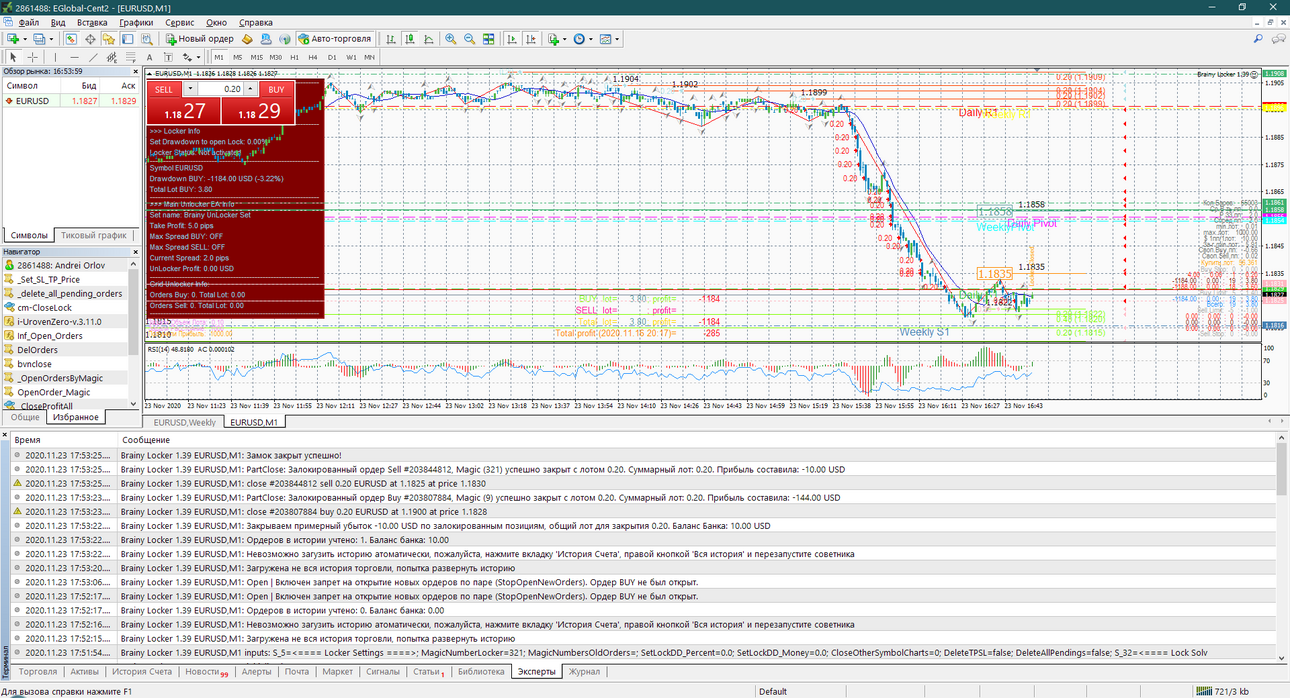
Task: Toggle the Navigator star-folder icon
Action: coord(109,39)
